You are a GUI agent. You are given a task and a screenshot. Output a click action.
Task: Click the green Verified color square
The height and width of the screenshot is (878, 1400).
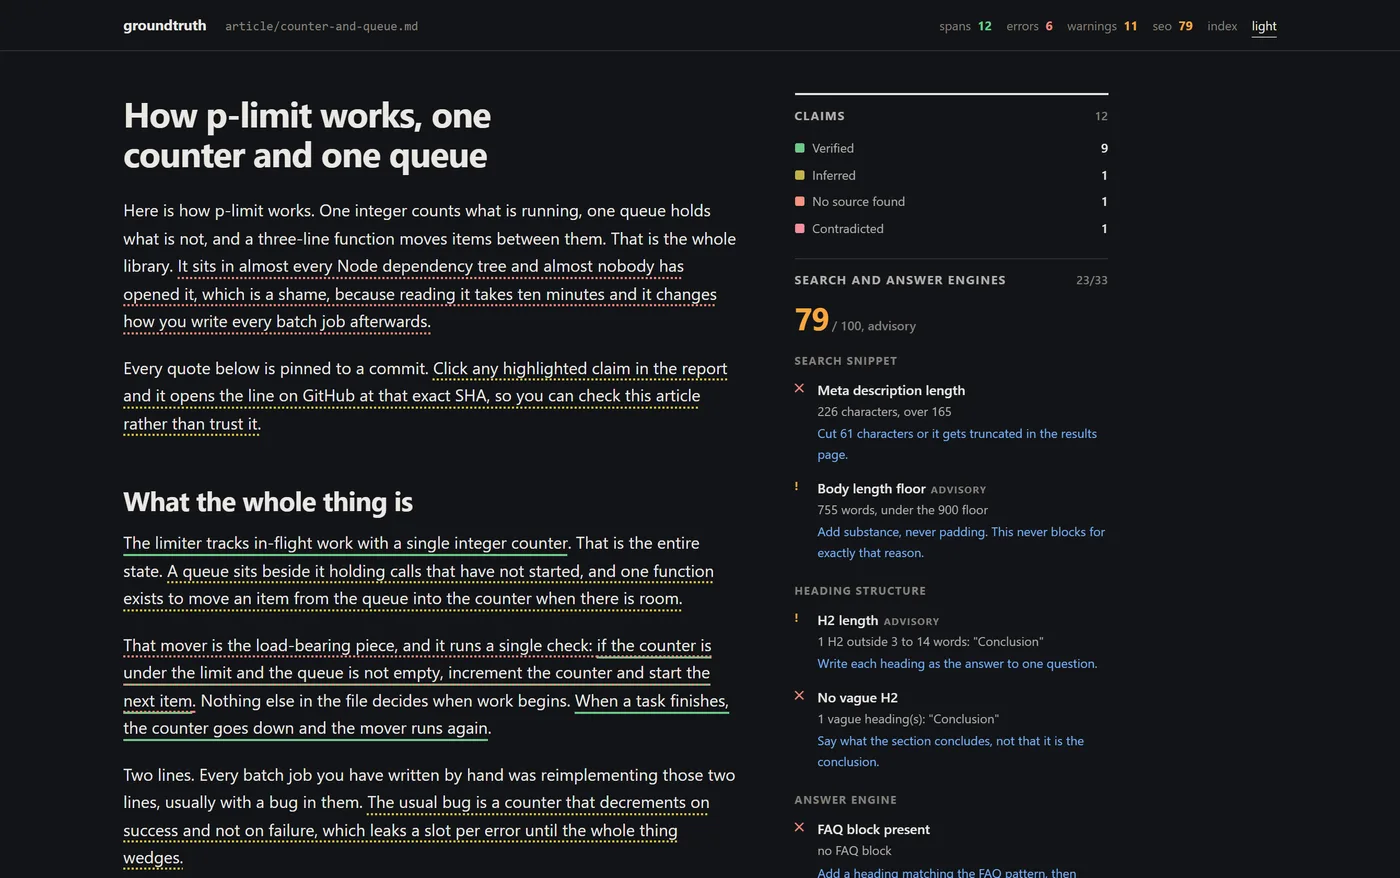tap(800, 148)
